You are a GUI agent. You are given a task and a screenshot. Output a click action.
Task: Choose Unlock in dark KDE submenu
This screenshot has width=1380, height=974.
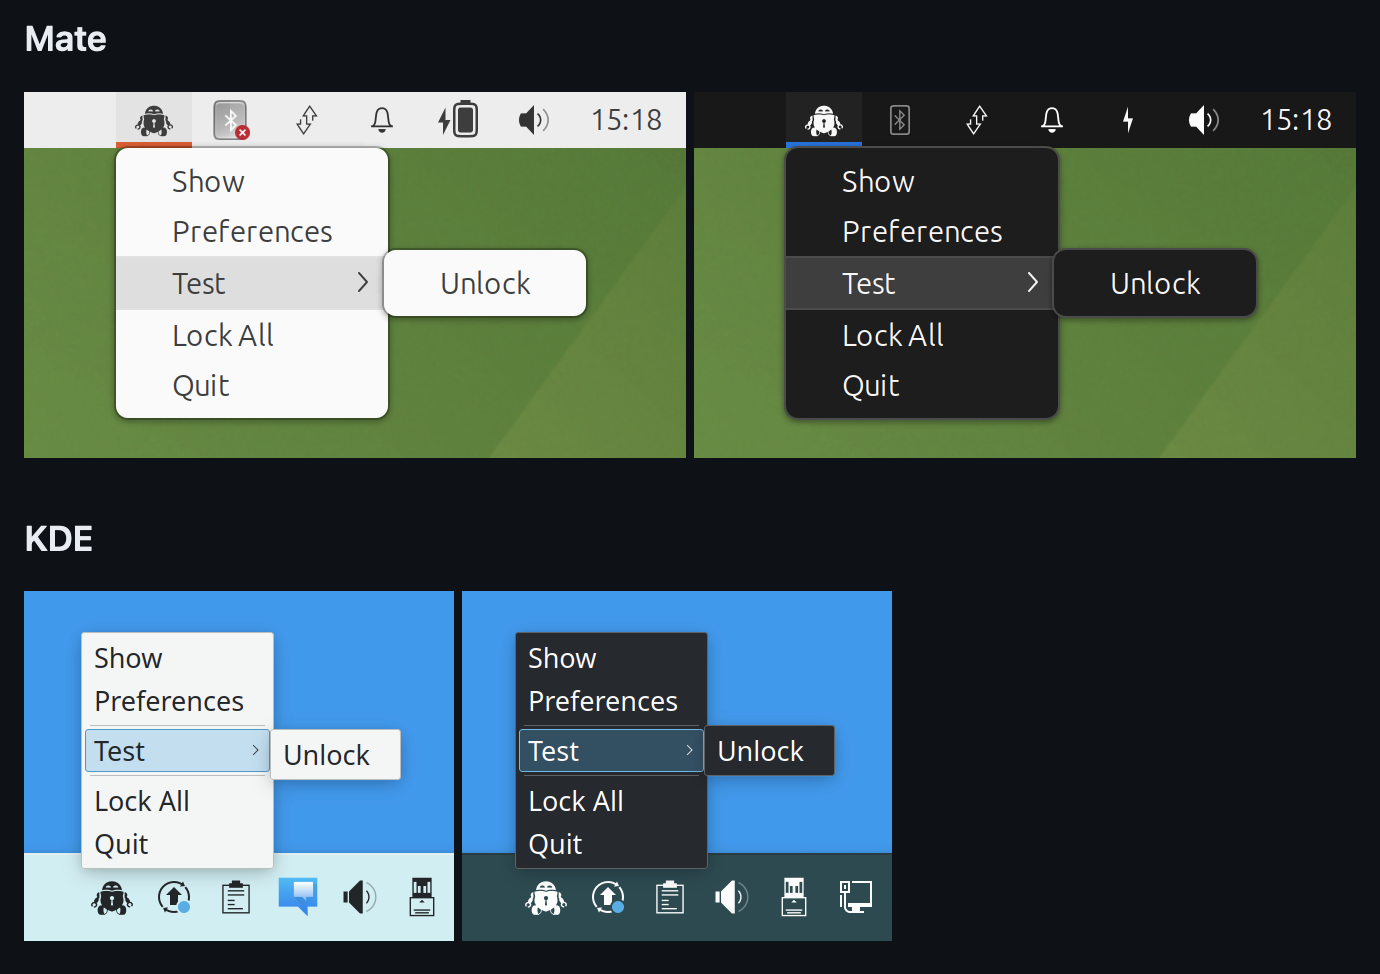[769, 751]
